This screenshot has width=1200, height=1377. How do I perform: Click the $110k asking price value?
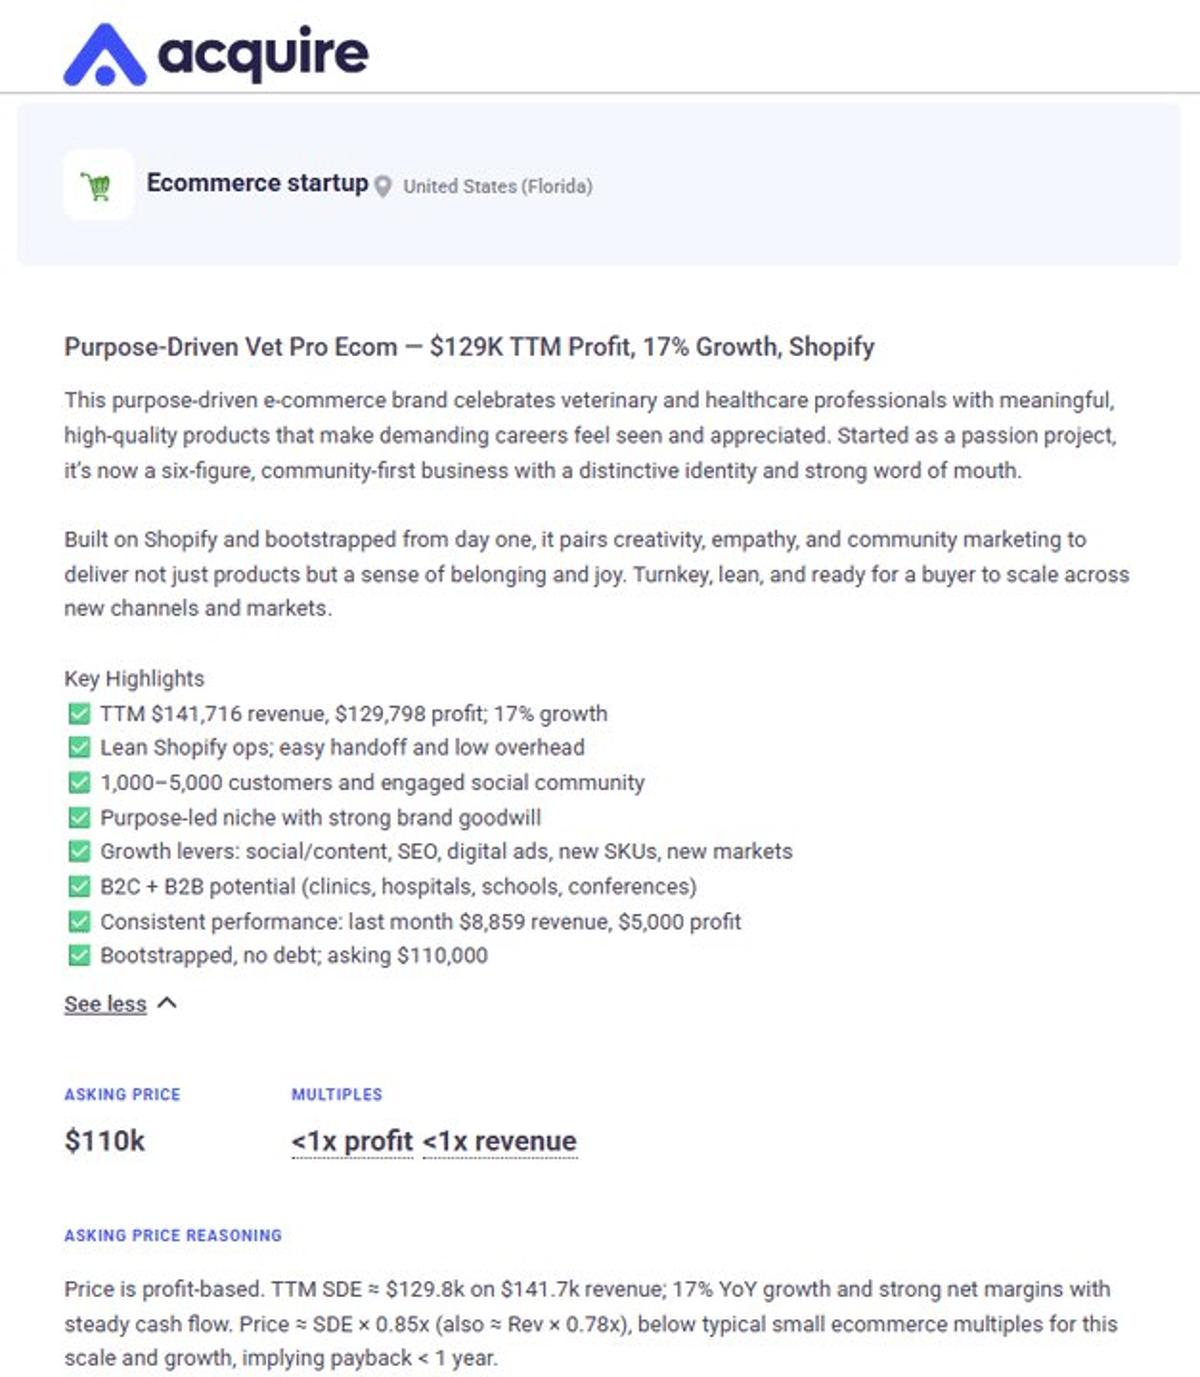(105, 1141)
